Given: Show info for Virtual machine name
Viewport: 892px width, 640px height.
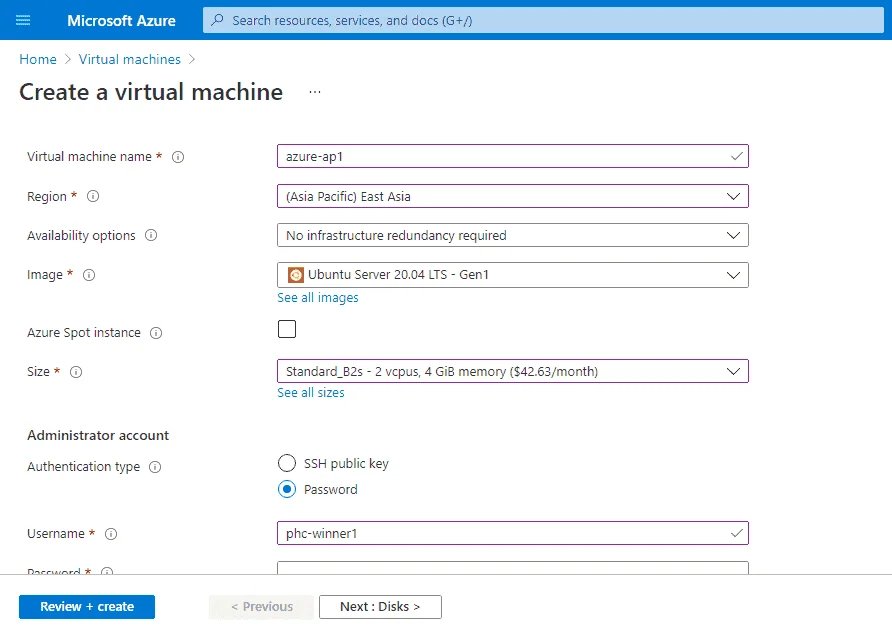Looking at the screenshot, I should pos(178,157).
